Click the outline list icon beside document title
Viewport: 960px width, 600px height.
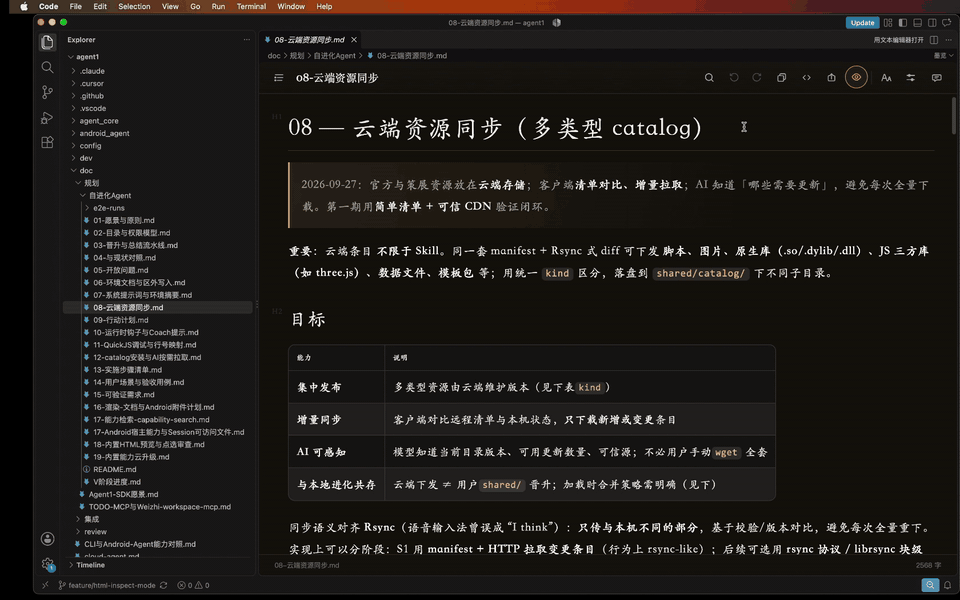(279, 78)
